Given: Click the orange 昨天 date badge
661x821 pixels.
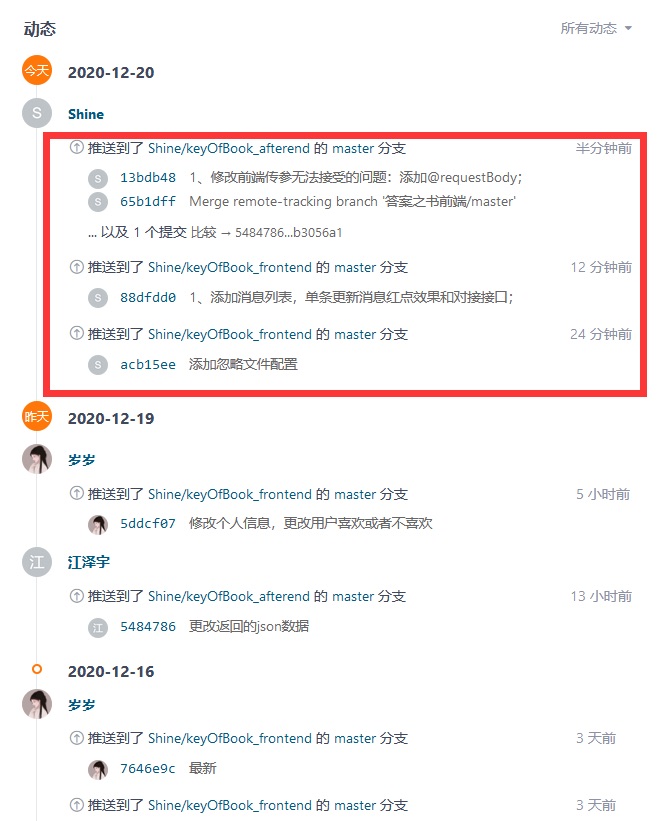Looking at the screenshot, I should click(37, 416).
